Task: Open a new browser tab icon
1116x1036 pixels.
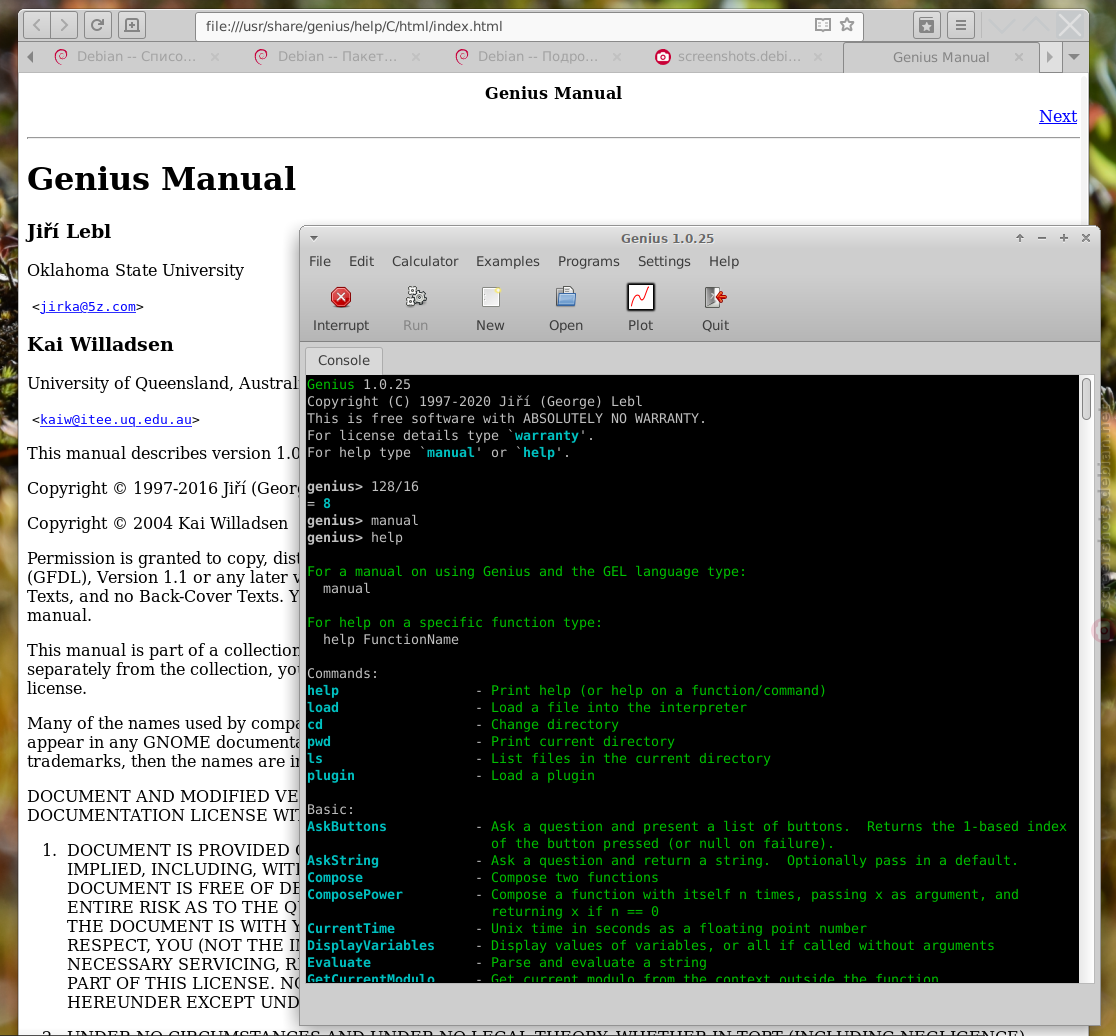Action: click(x=132, y=26)
